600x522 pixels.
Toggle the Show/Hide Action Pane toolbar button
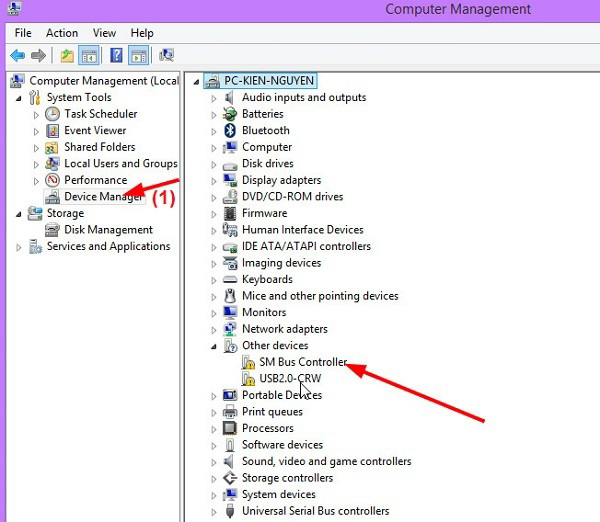[139, 56]
